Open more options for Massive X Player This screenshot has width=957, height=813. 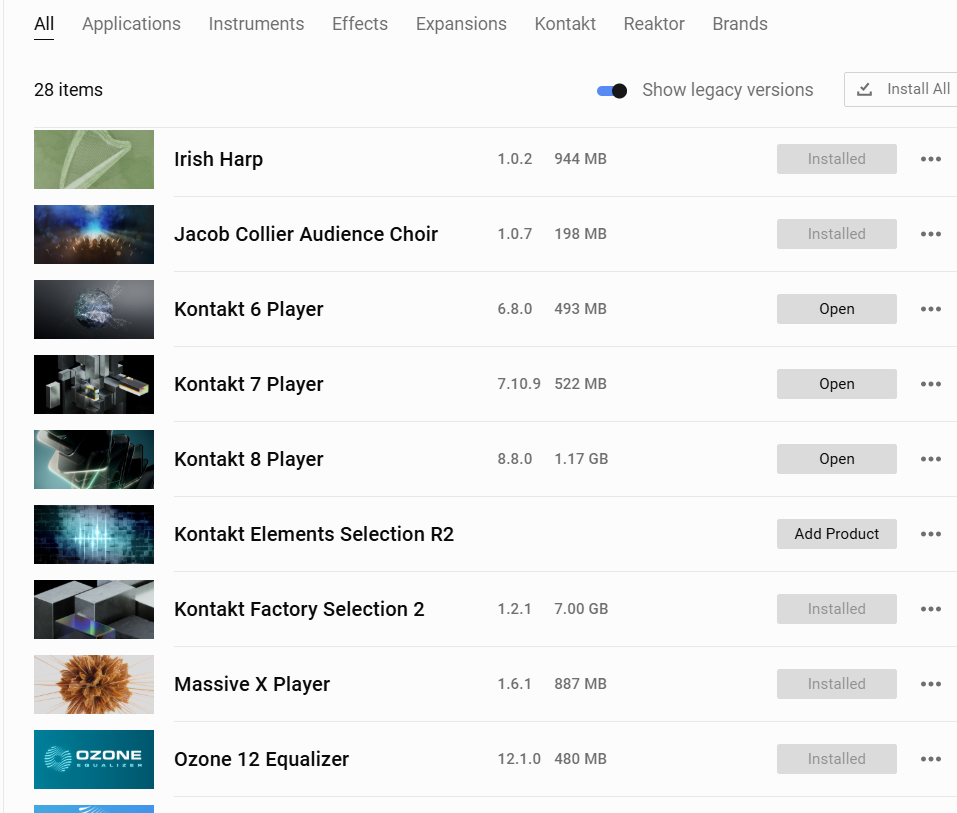coord(930,685)
